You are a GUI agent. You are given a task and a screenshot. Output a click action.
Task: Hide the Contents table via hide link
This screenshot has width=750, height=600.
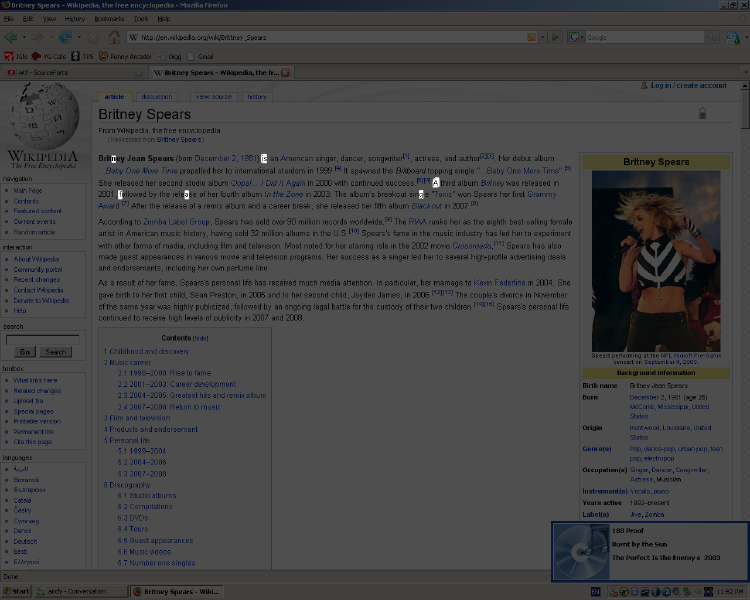pos(201,339)
